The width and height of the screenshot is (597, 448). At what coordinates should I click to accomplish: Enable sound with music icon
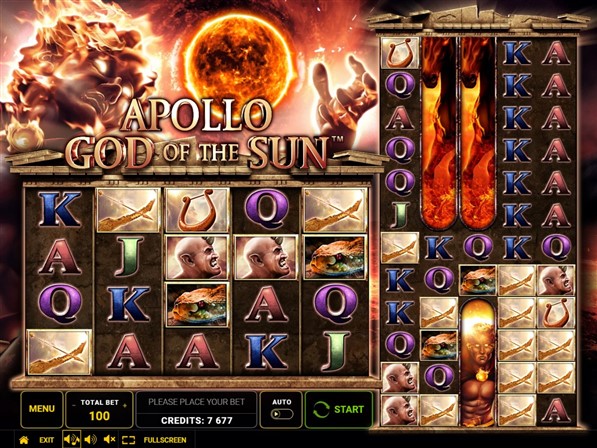(x=72, y=440)
